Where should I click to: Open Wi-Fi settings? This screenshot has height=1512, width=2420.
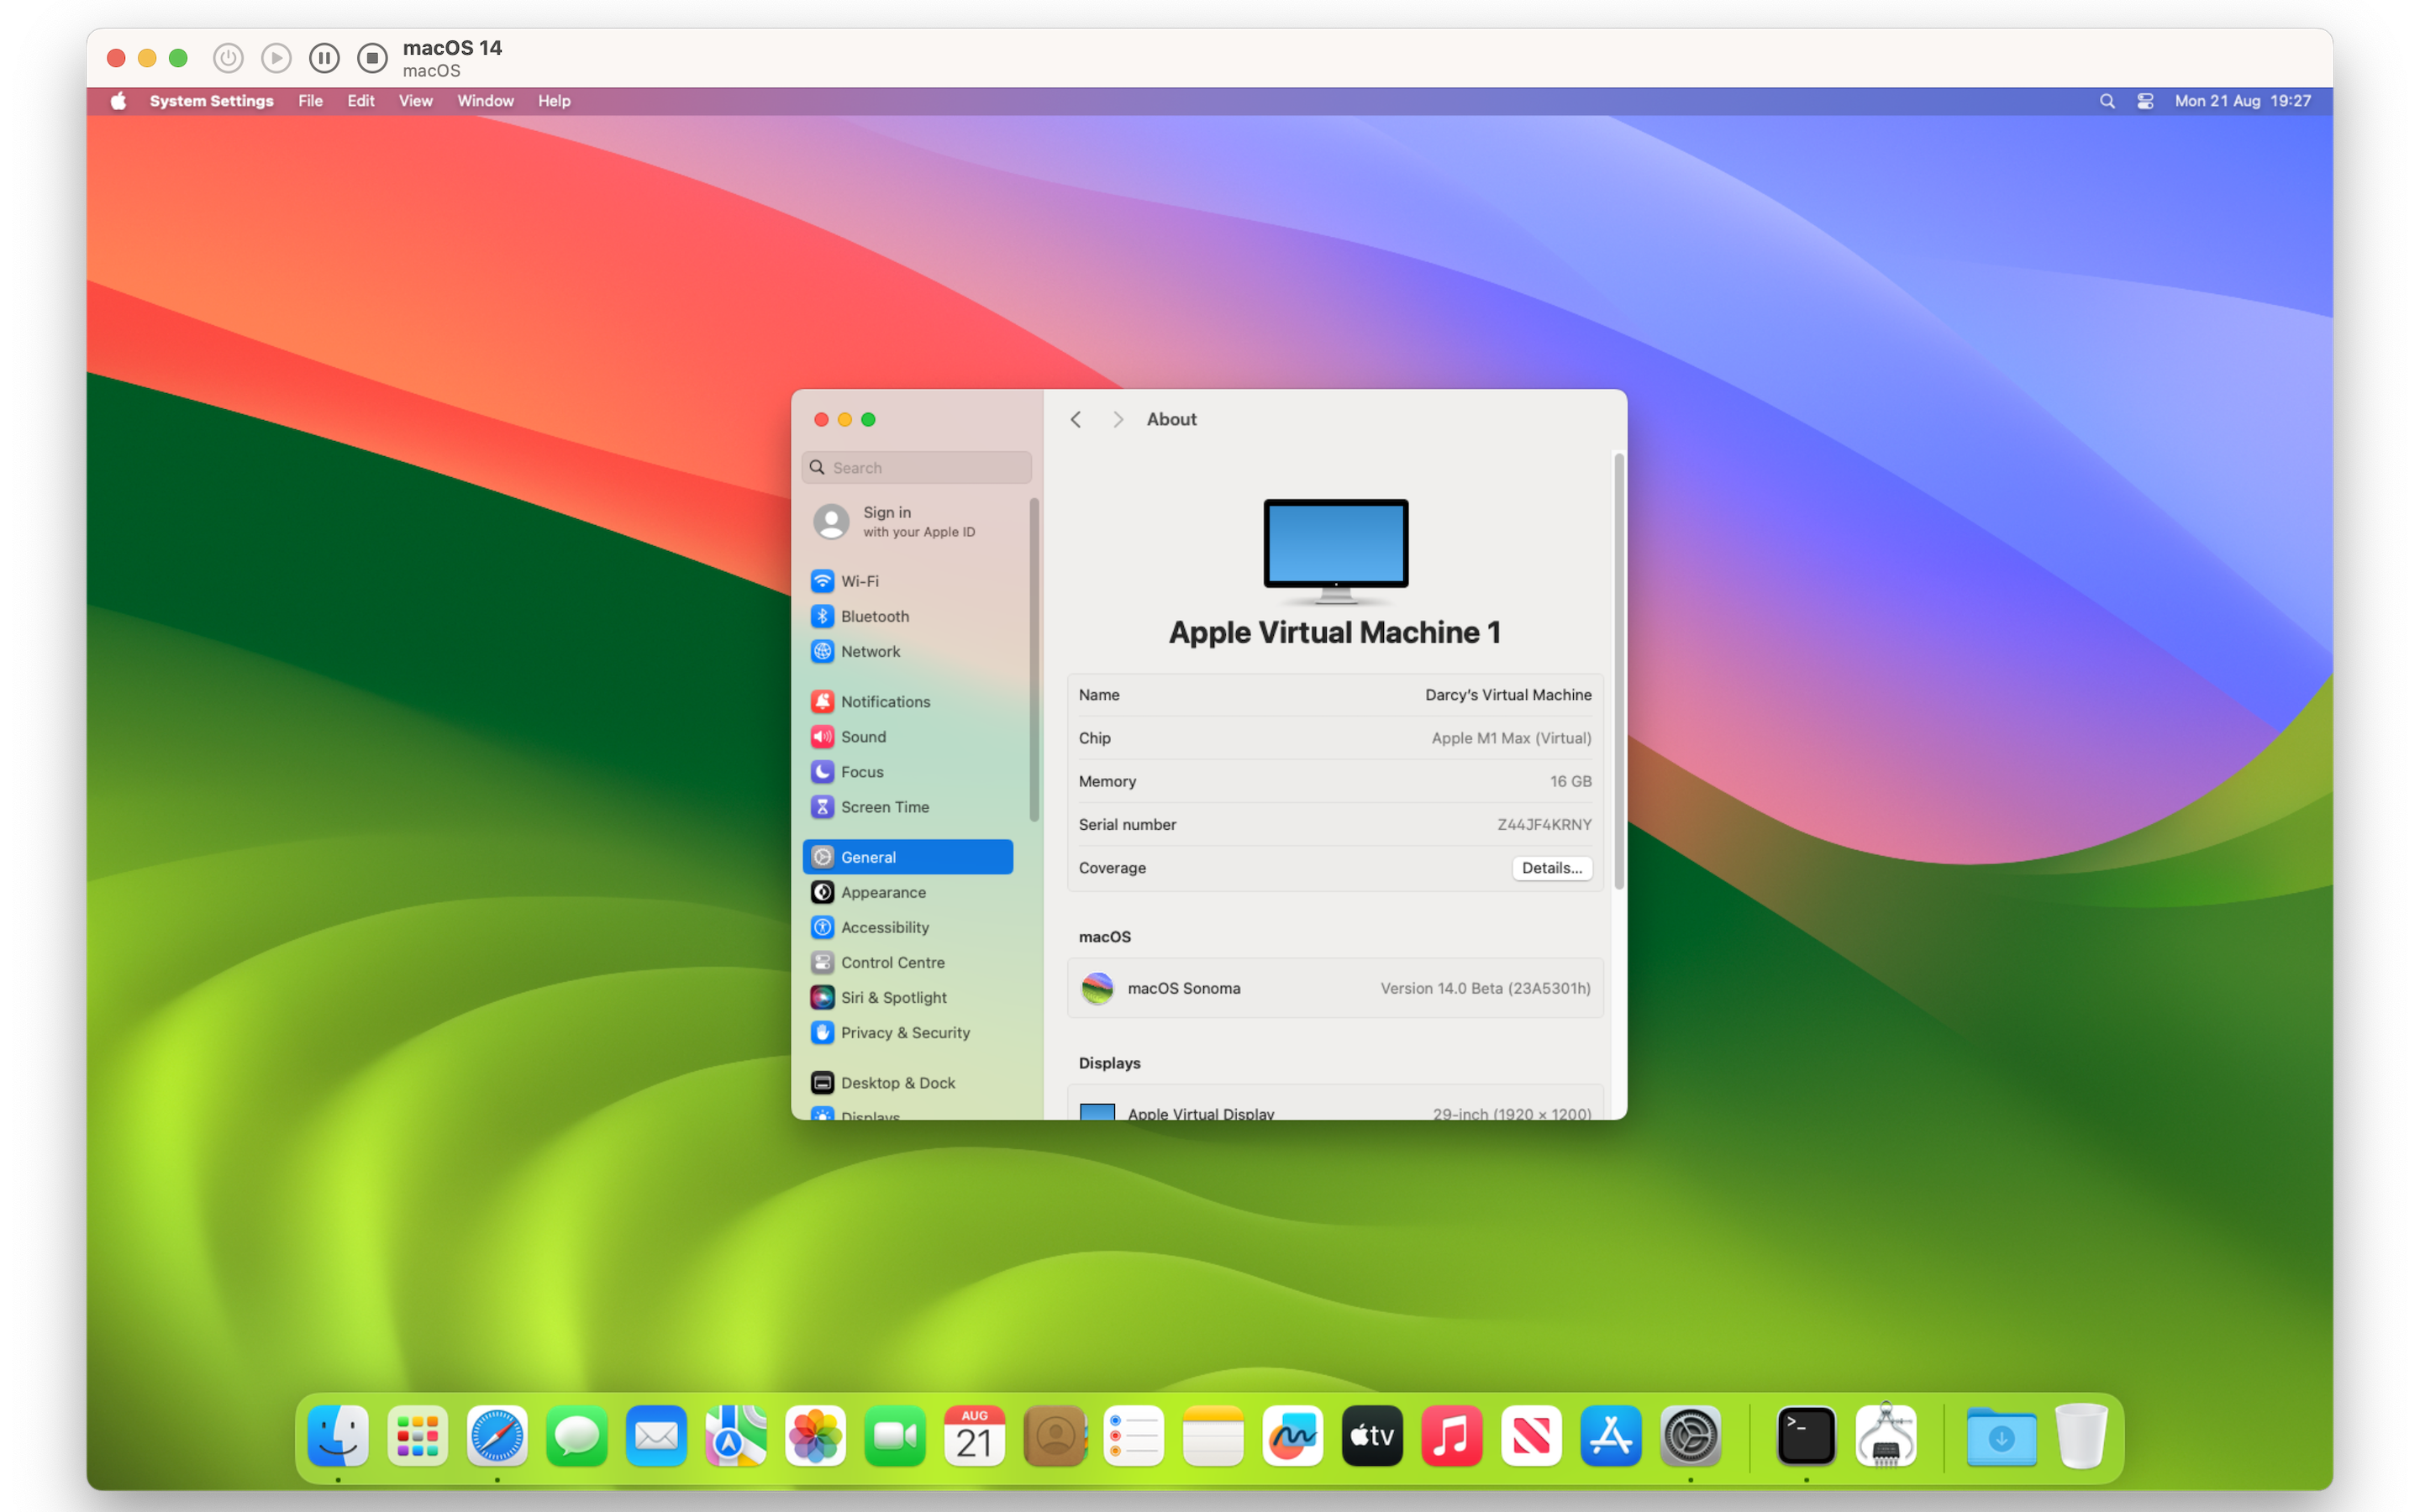(x=908, y=581)
